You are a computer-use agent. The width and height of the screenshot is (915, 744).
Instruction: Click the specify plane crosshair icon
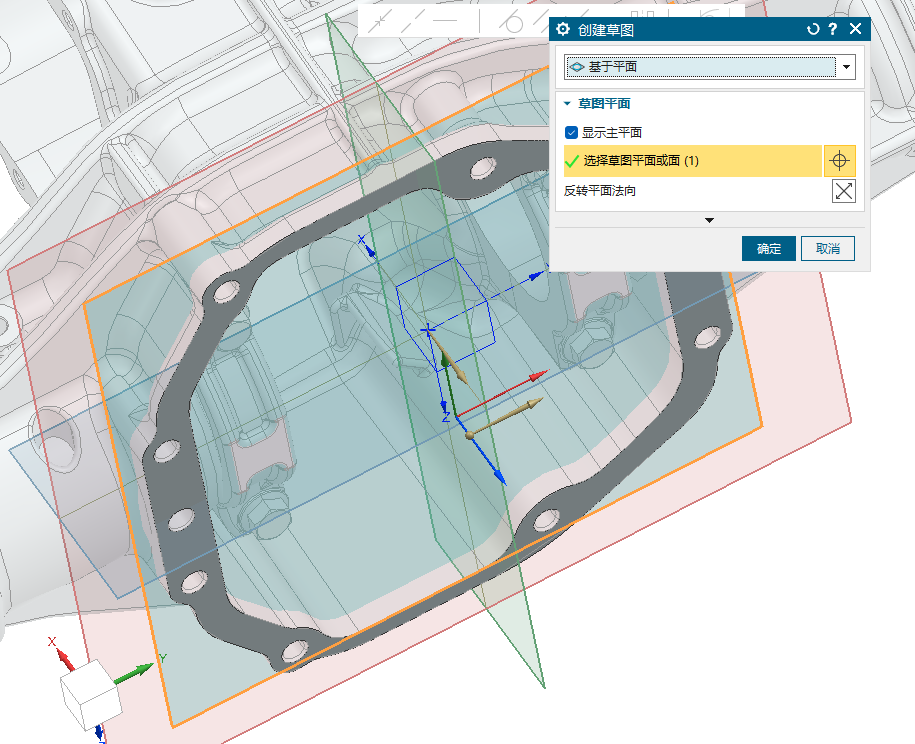pos(840,161)
